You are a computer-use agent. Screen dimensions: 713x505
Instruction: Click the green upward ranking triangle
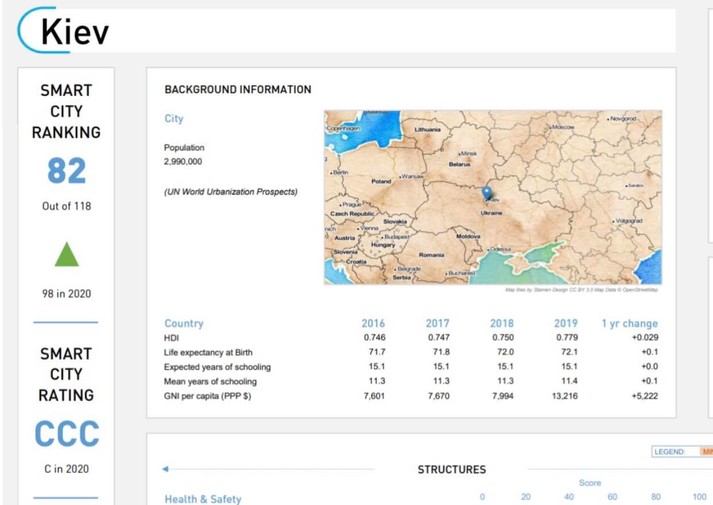pos(66,256)
